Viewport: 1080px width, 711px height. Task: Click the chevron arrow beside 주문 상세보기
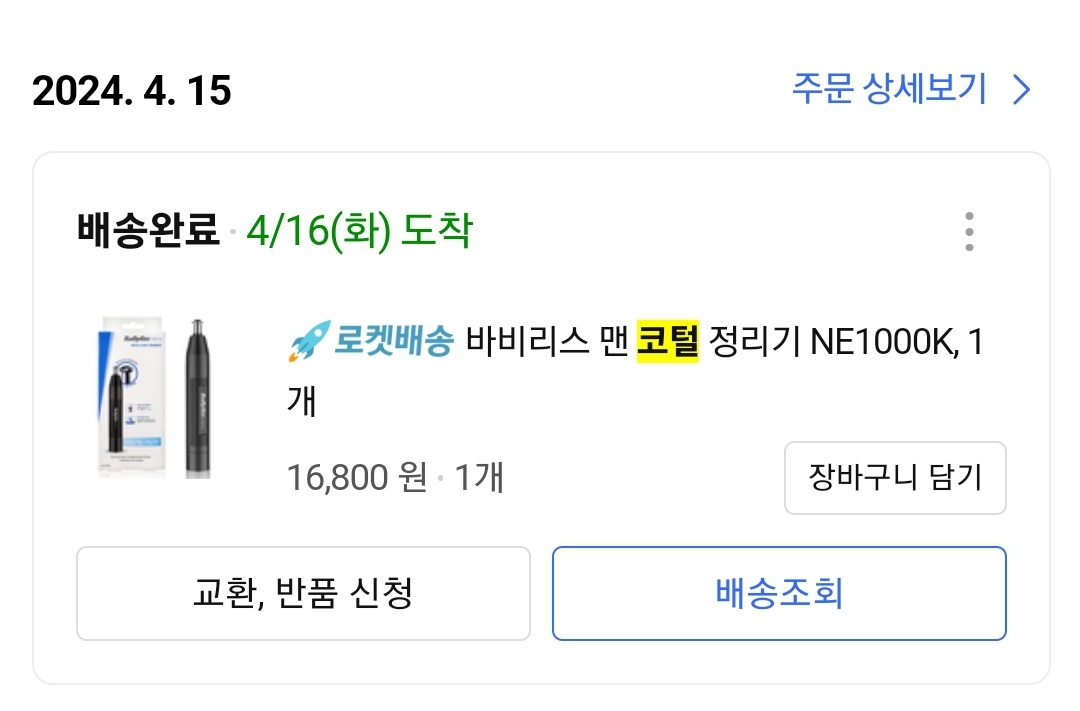pos(1021,90)
